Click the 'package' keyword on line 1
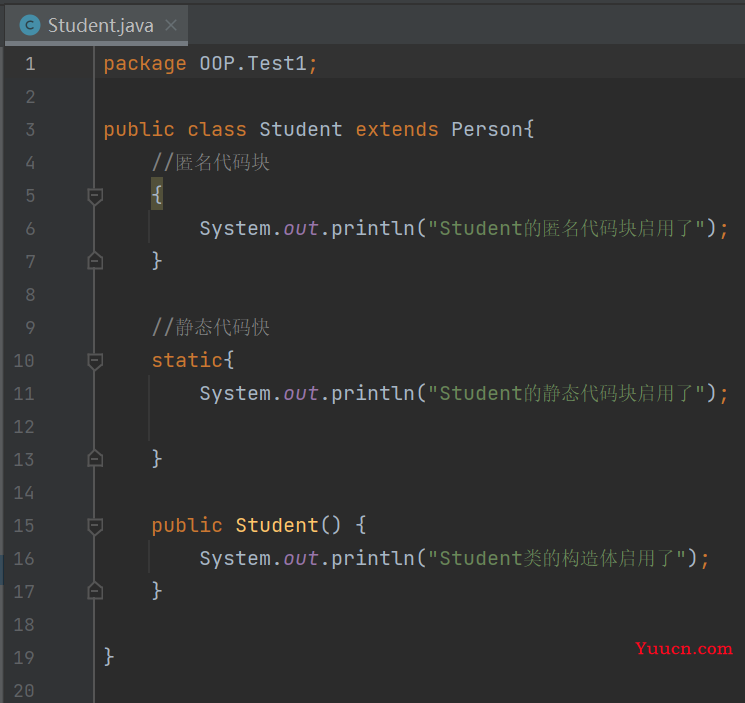The width and height of the screenshot is (745, 703). (145, 64)
